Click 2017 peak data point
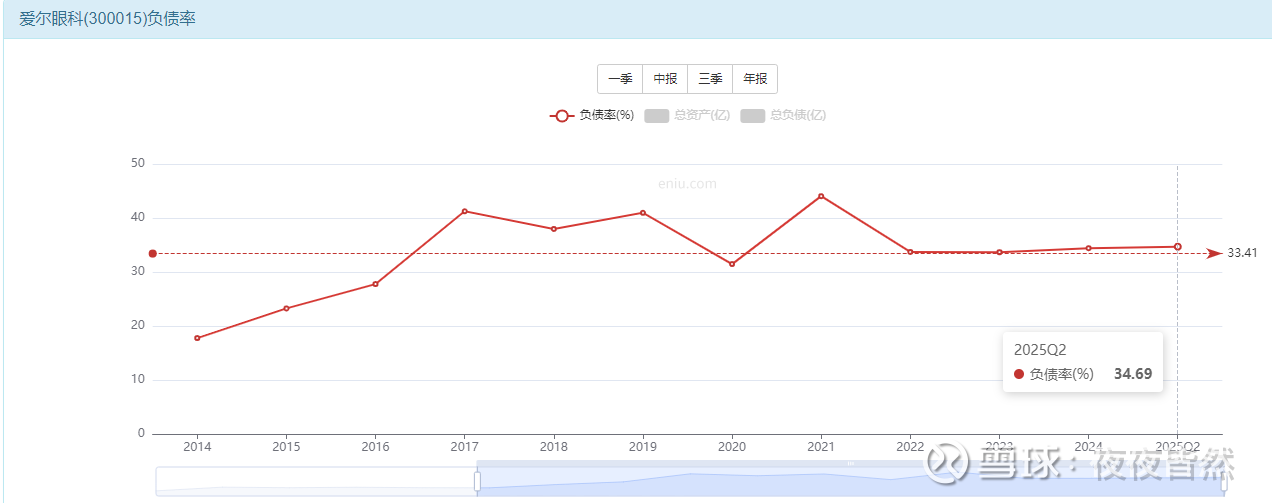This screenshot has width=1272, height=503. point(464,211)
